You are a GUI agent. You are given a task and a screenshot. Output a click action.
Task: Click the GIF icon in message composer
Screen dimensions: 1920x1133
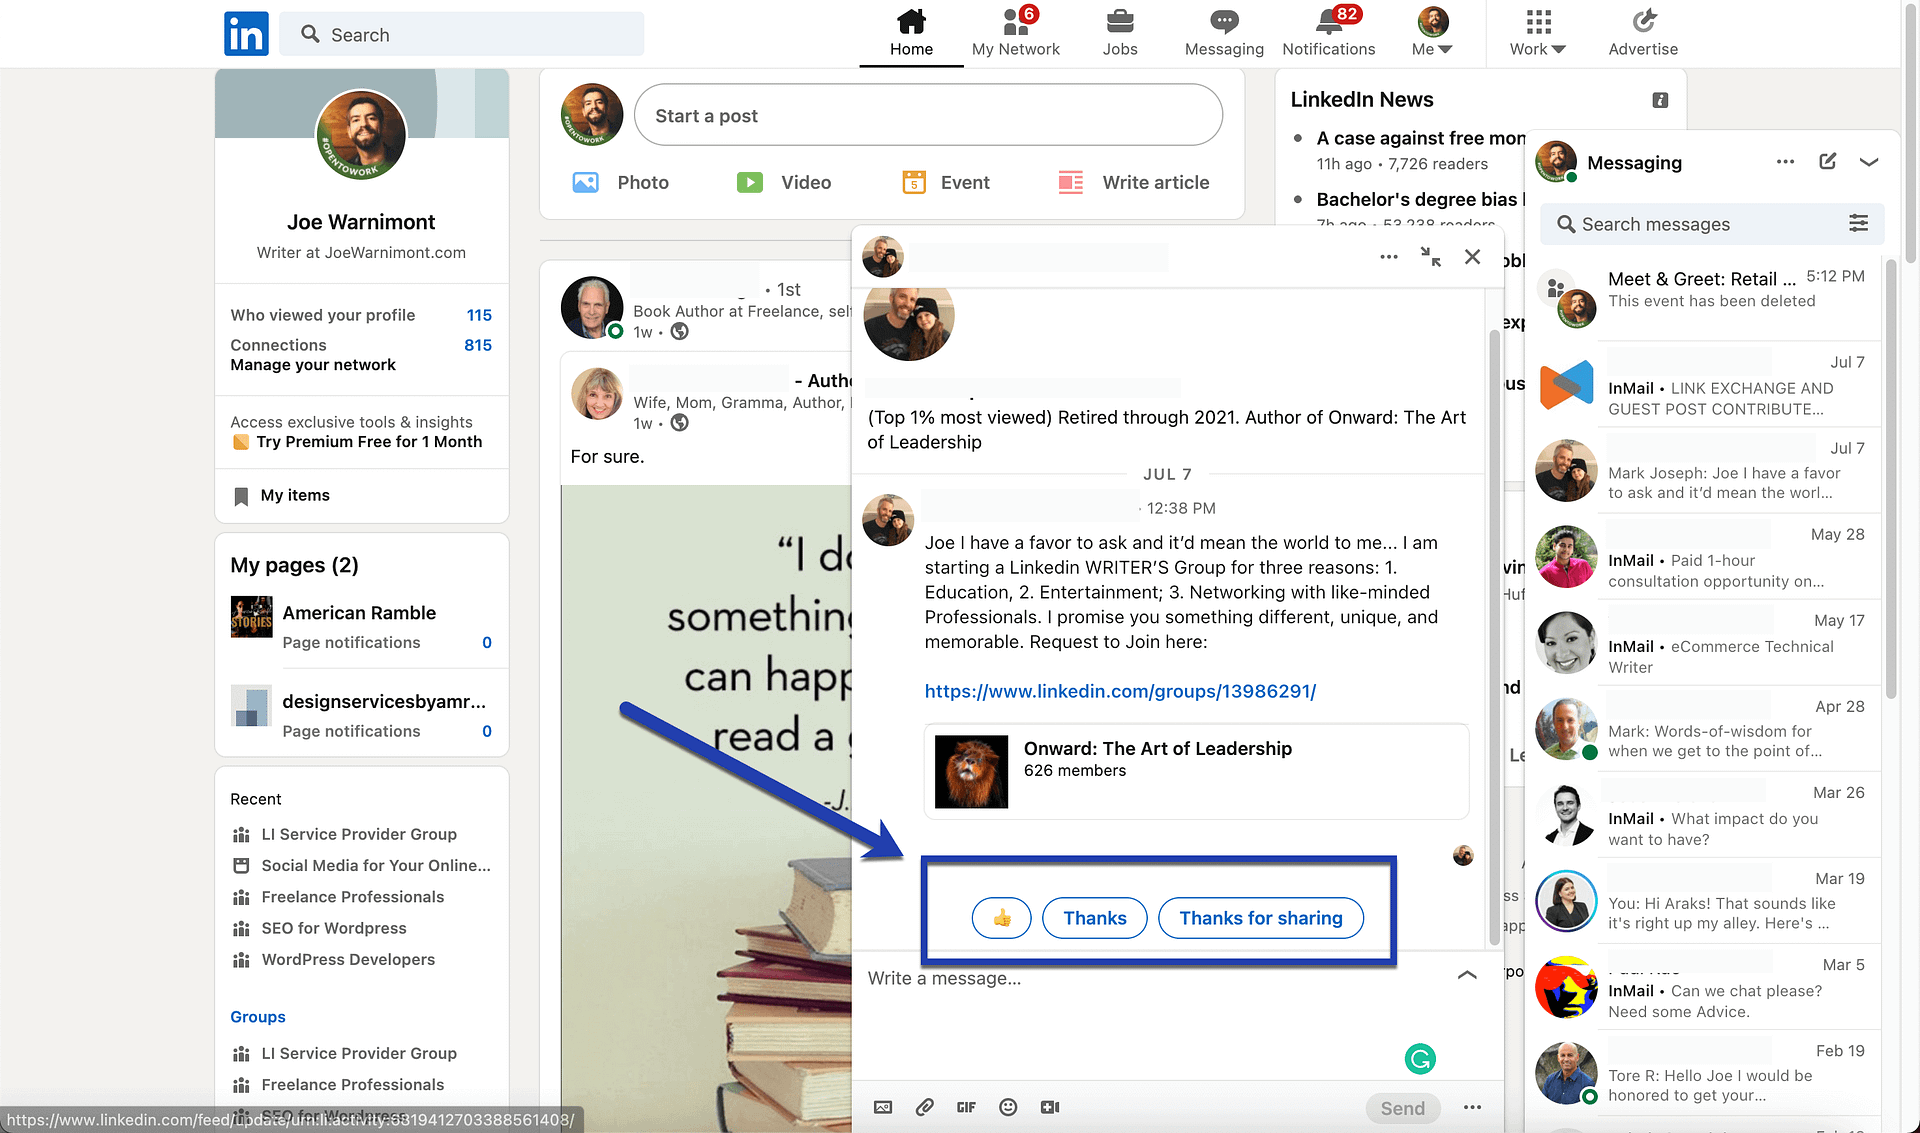pos(967,1105)
